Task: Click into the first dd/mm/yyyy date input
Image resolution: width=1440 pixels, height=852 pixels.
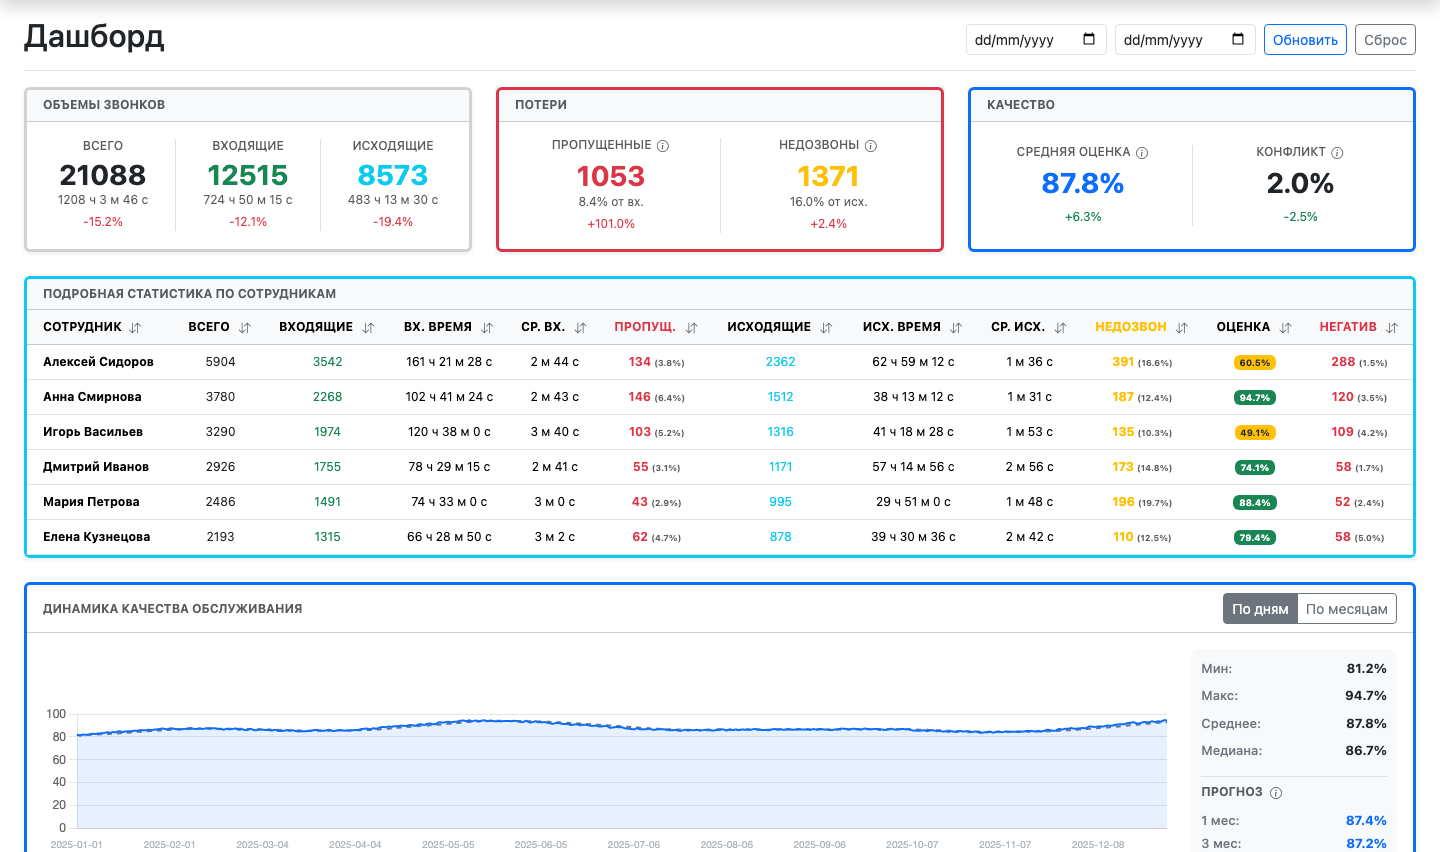Action: pos(1036,40)
